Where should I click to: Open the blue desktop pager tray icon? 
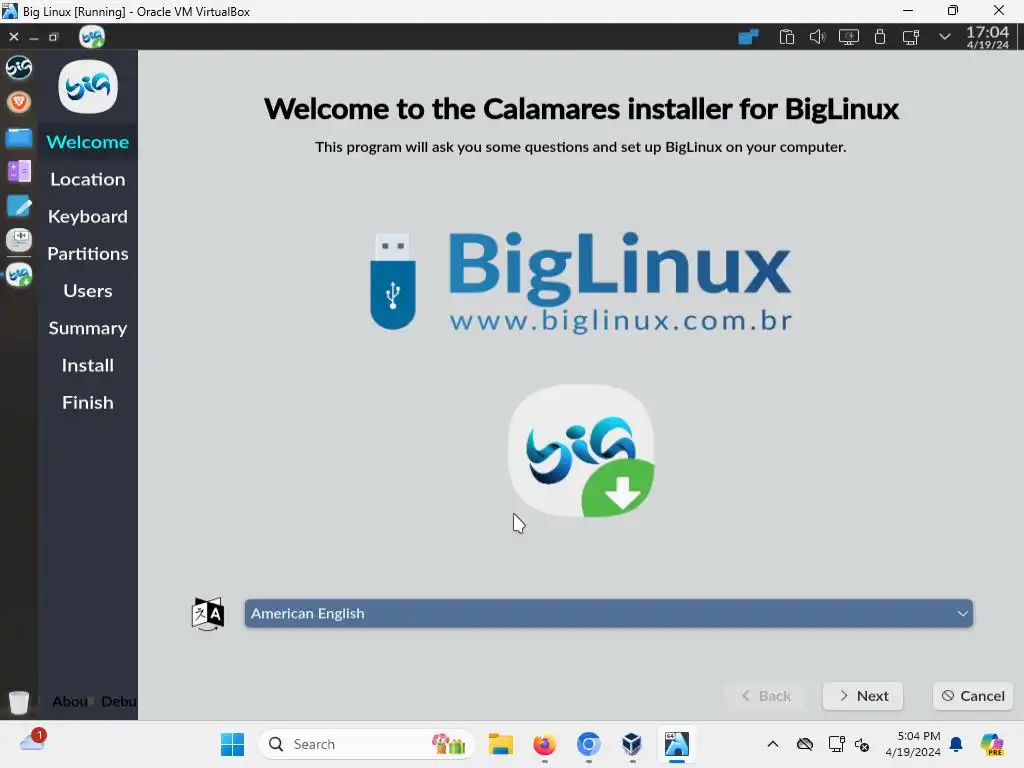(x=748, y=37)
